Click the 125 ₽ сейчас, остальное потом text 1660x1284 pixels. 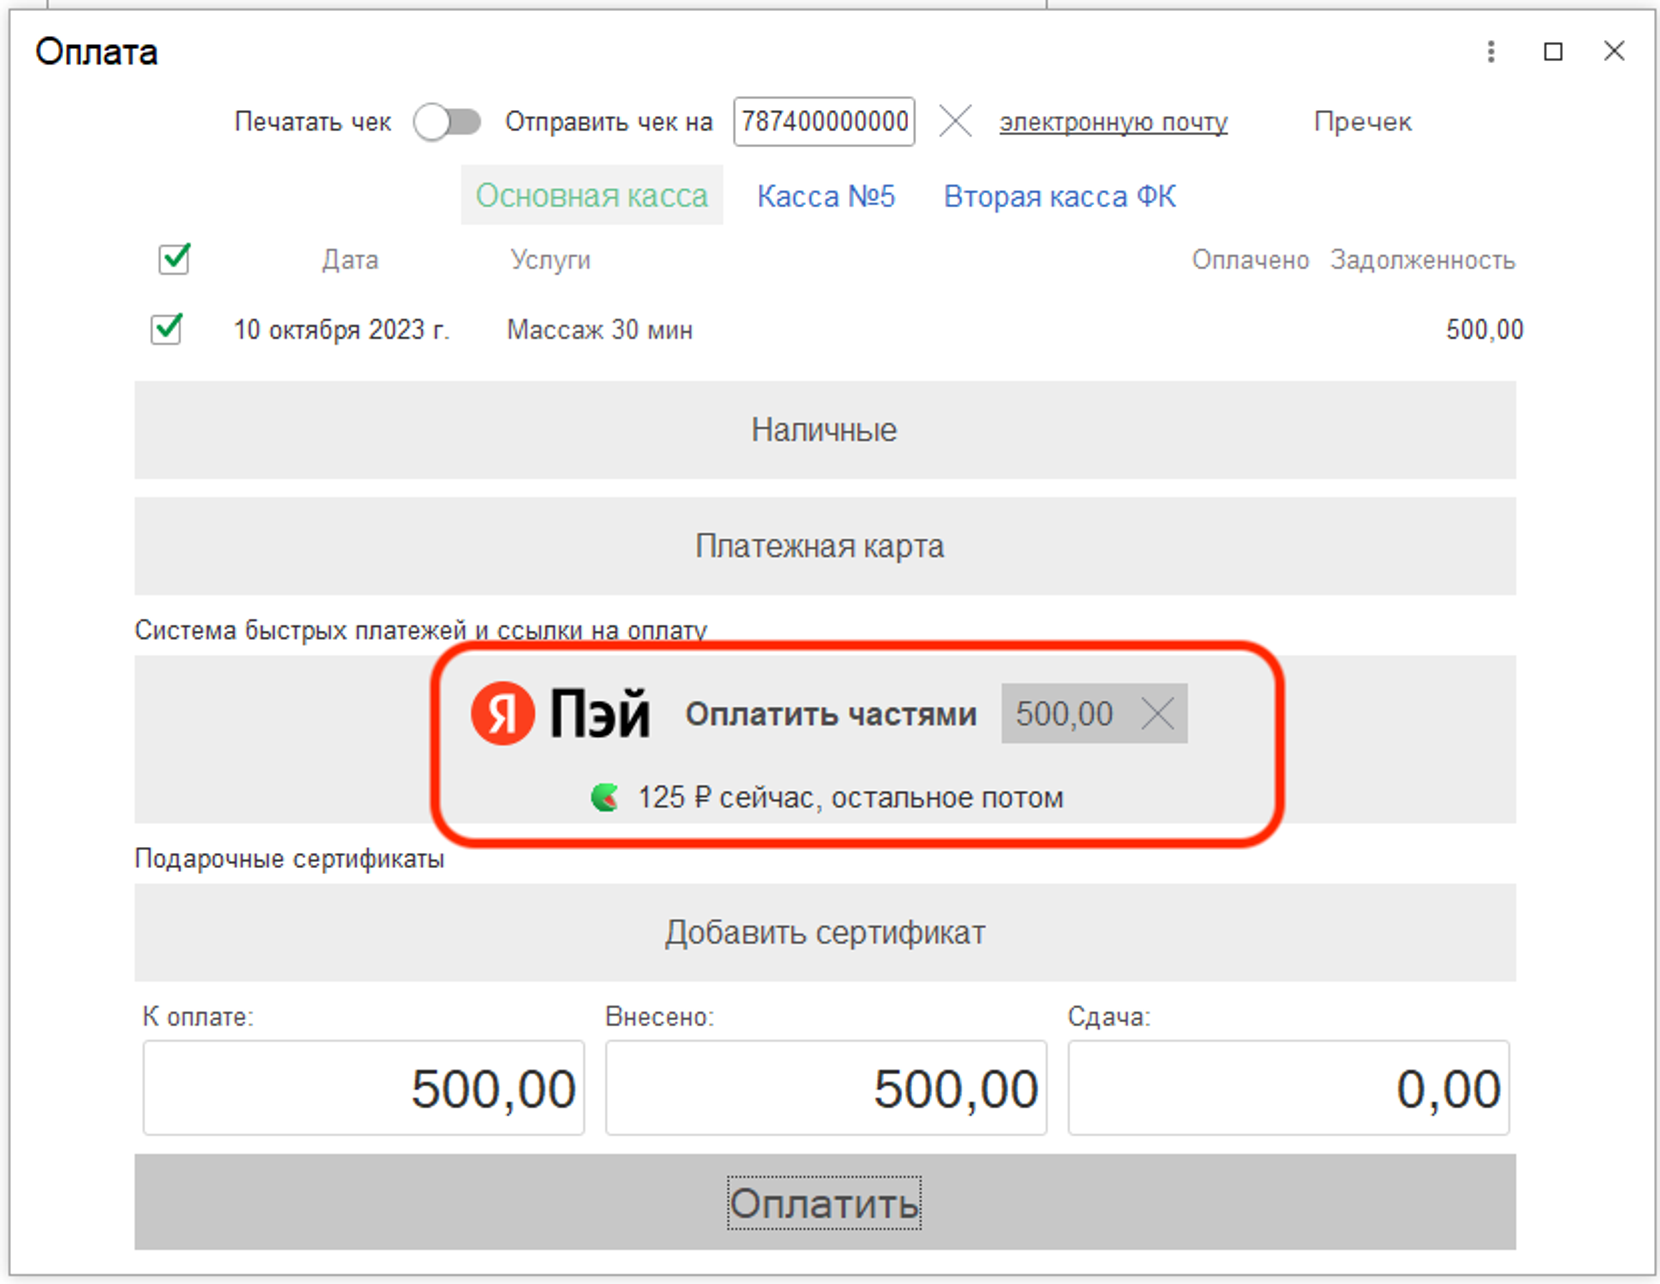[850, 798]
